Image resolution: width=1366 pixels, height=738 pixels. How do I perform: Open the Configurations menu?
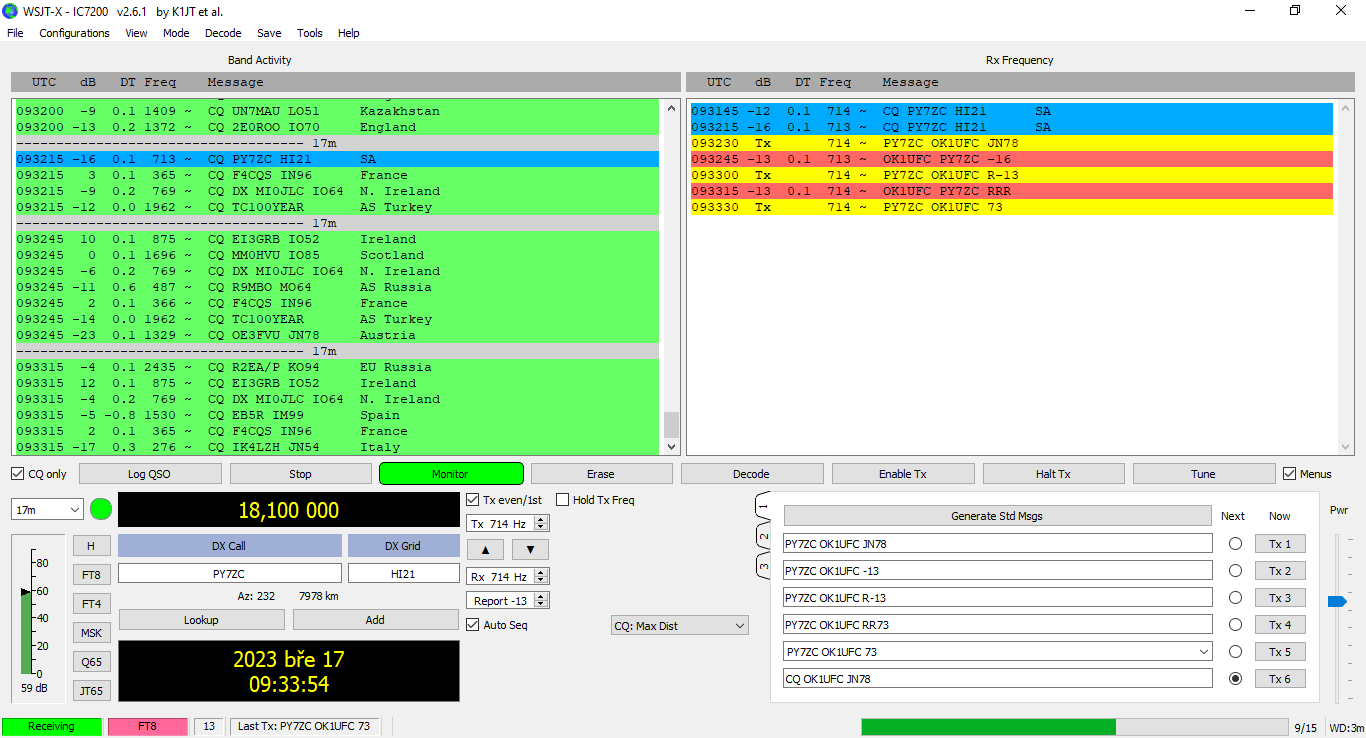(74, 33)
